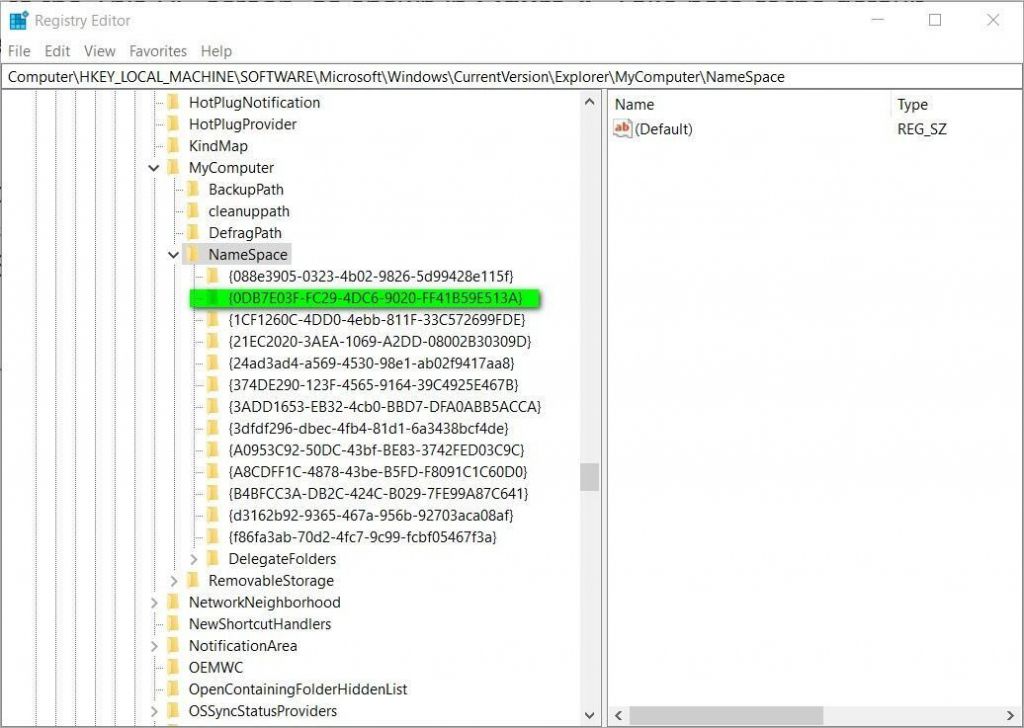Click the NameSpace folder icon
Screen dimensions: 1024x728
pyautogui.click(x=195, y=254)
